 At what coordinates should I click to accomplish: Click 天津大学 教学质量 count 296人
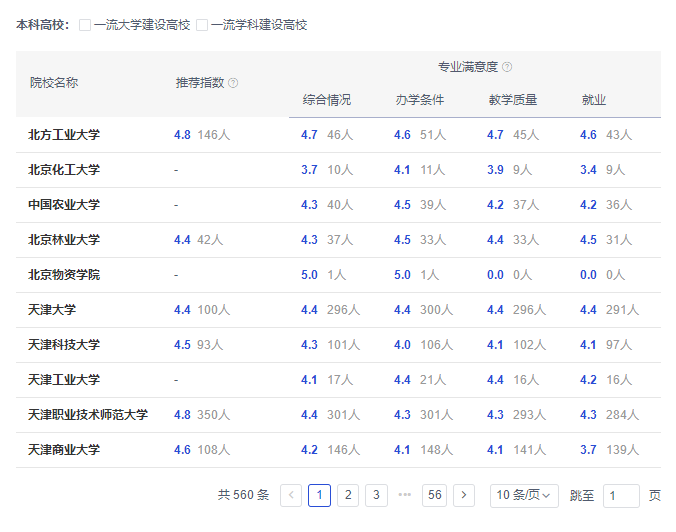[x=529, y=310]
